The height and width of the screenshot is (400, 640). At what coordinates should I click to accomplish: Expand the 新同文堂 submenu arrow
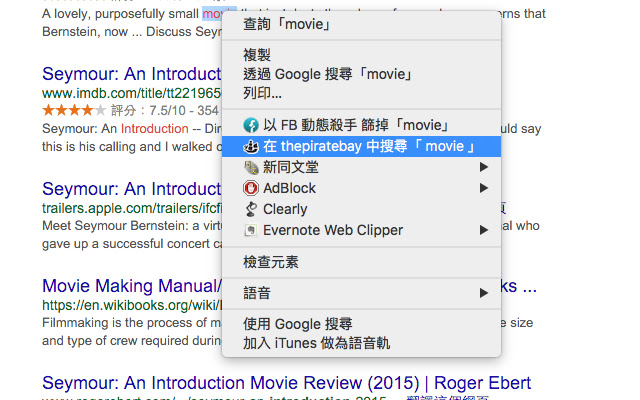(484, 167)
